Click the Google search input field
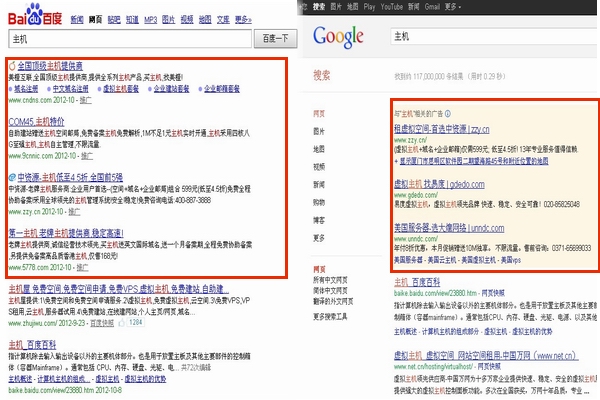Image resolution: width=600 pixels, height=400 pixels. coord(480,37)
